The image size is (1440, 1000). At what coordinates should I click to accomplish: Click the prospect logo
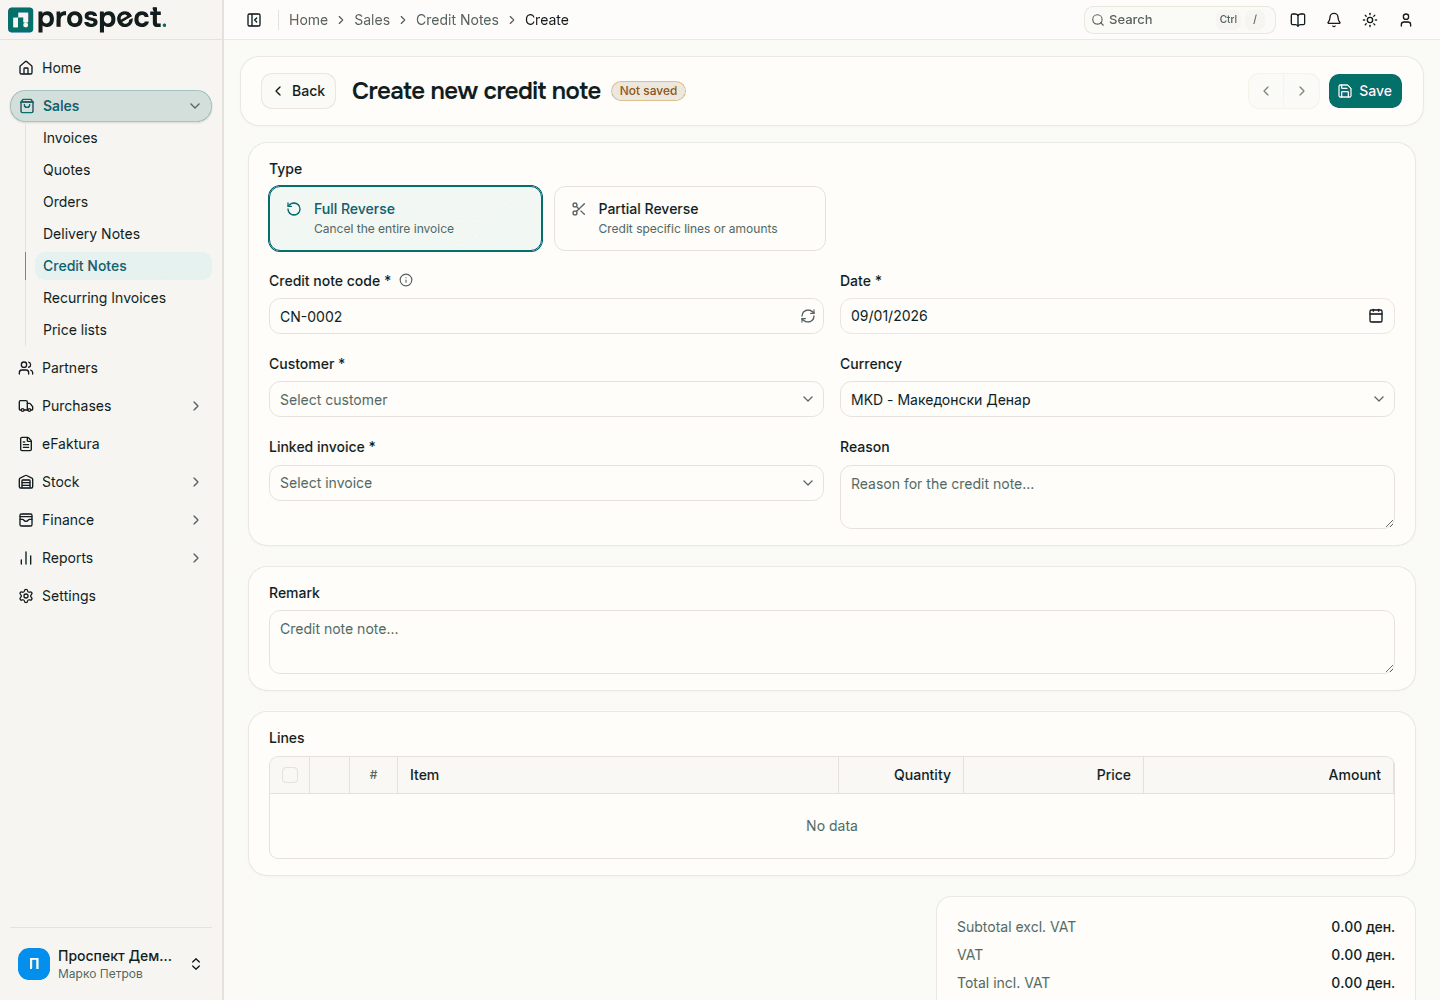(x=87, y=19)
